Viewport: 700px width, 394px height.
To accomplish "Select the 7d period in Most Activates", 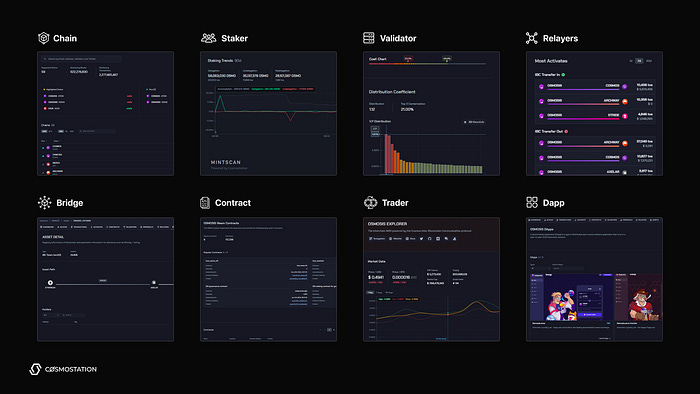I will [639, 61].
